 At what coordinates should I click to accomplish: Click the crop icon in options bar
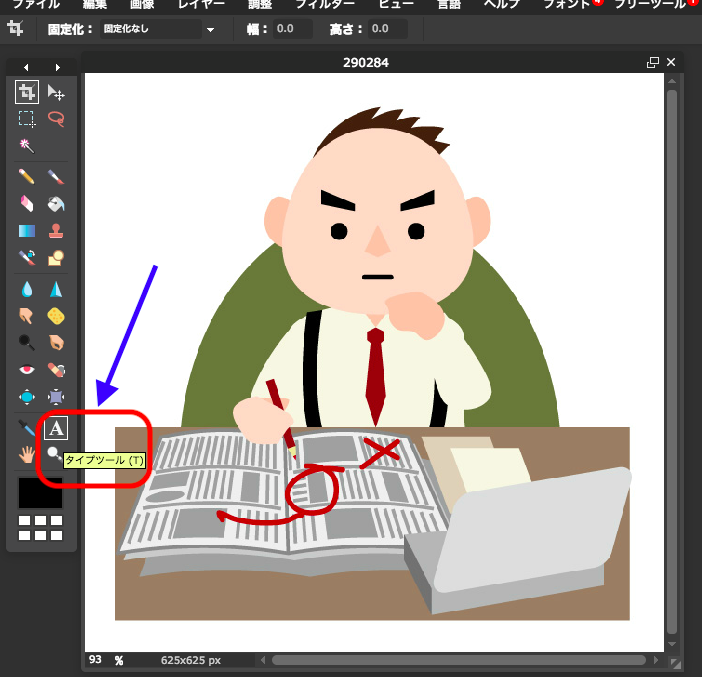pos(15,29)
